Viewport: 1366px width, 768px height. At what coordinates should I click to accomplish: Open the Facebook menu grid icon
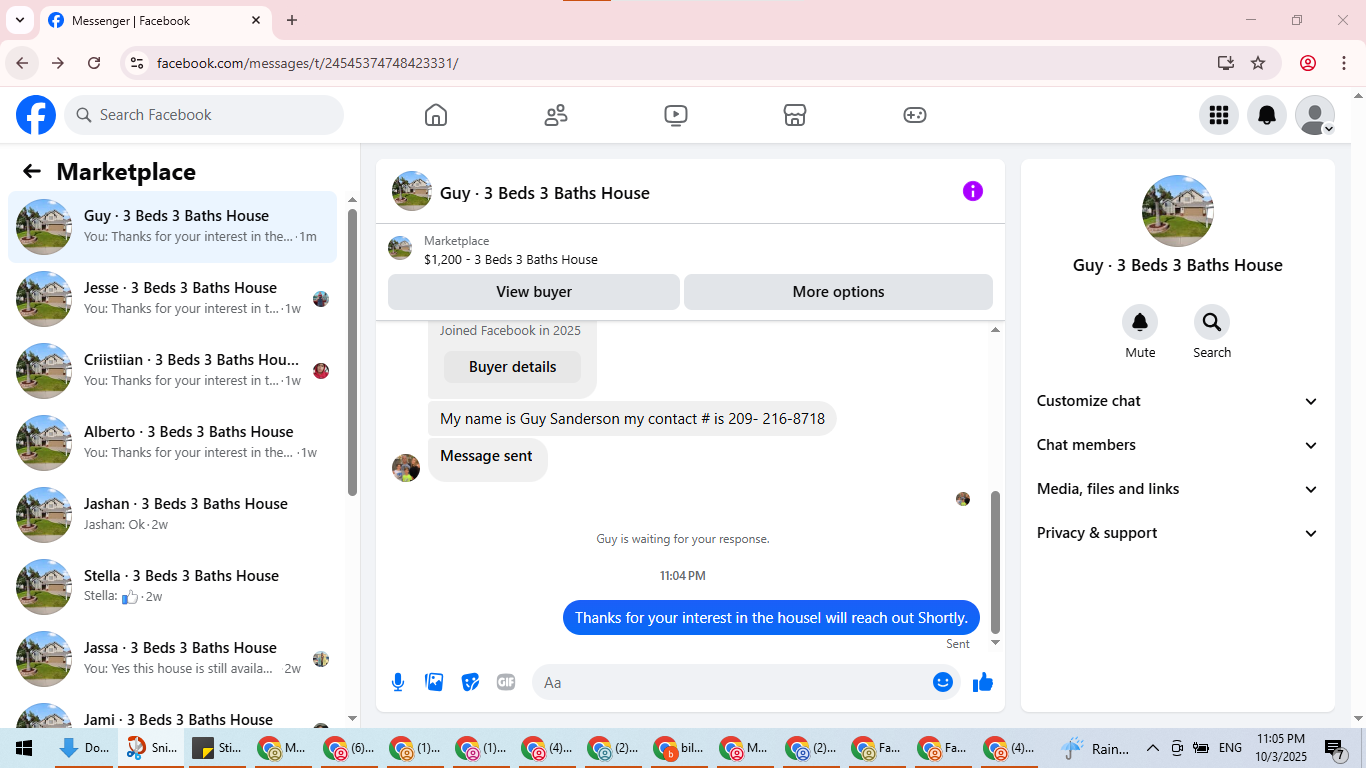click(1219, 115)
